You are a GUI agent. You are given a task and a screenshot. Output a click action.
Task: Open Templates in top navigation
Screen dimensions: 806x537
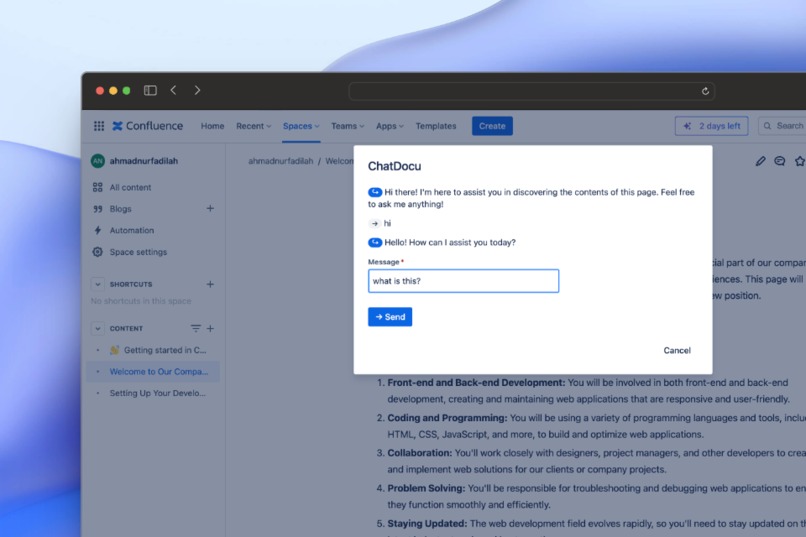click(x=436, y=126)
